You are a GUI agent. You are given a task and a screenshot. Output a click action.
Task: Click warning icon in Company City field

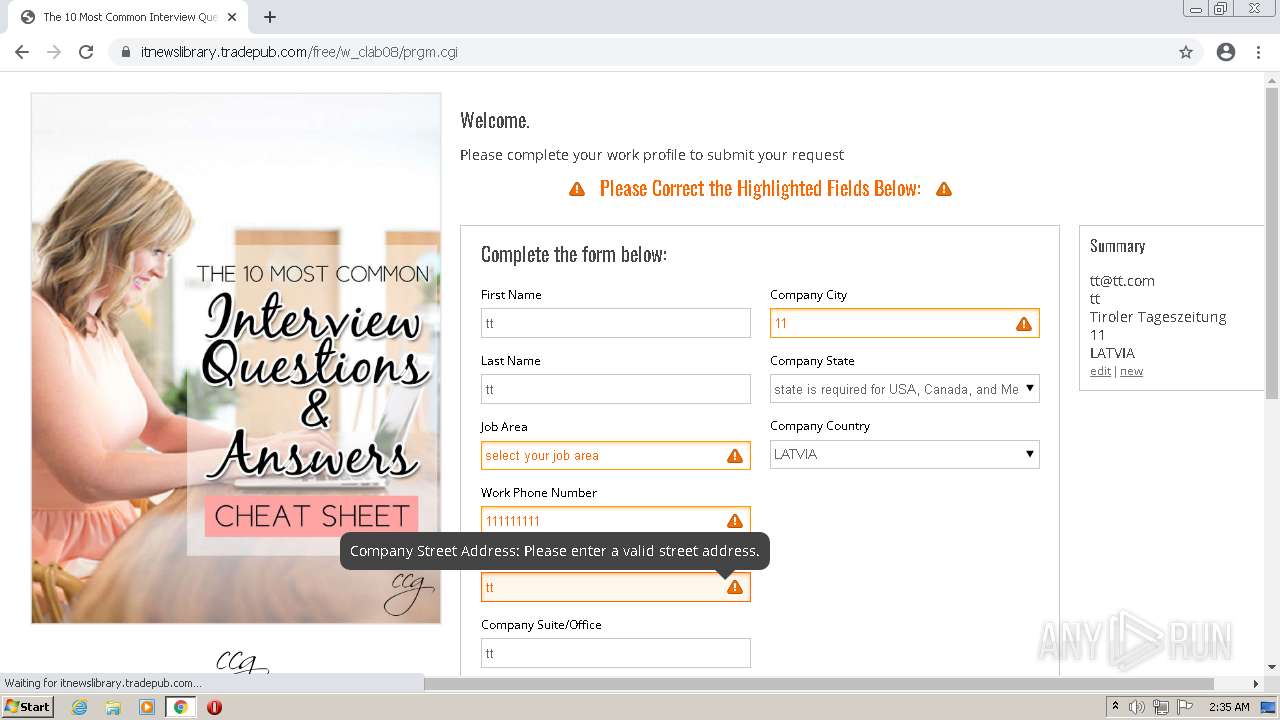[1024, 324]
